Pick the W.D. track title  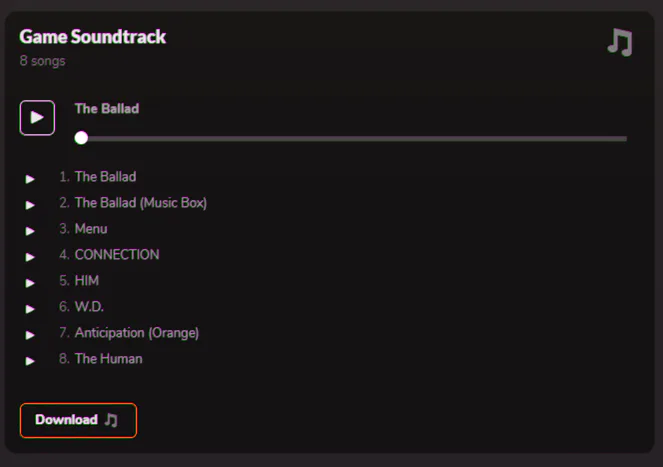pos(89,307)
